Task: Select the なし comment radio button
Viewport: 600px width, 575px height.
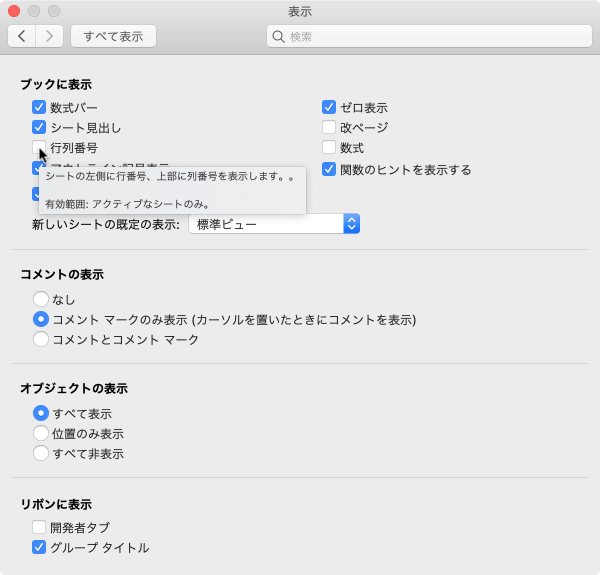Action: click(41, 299)
